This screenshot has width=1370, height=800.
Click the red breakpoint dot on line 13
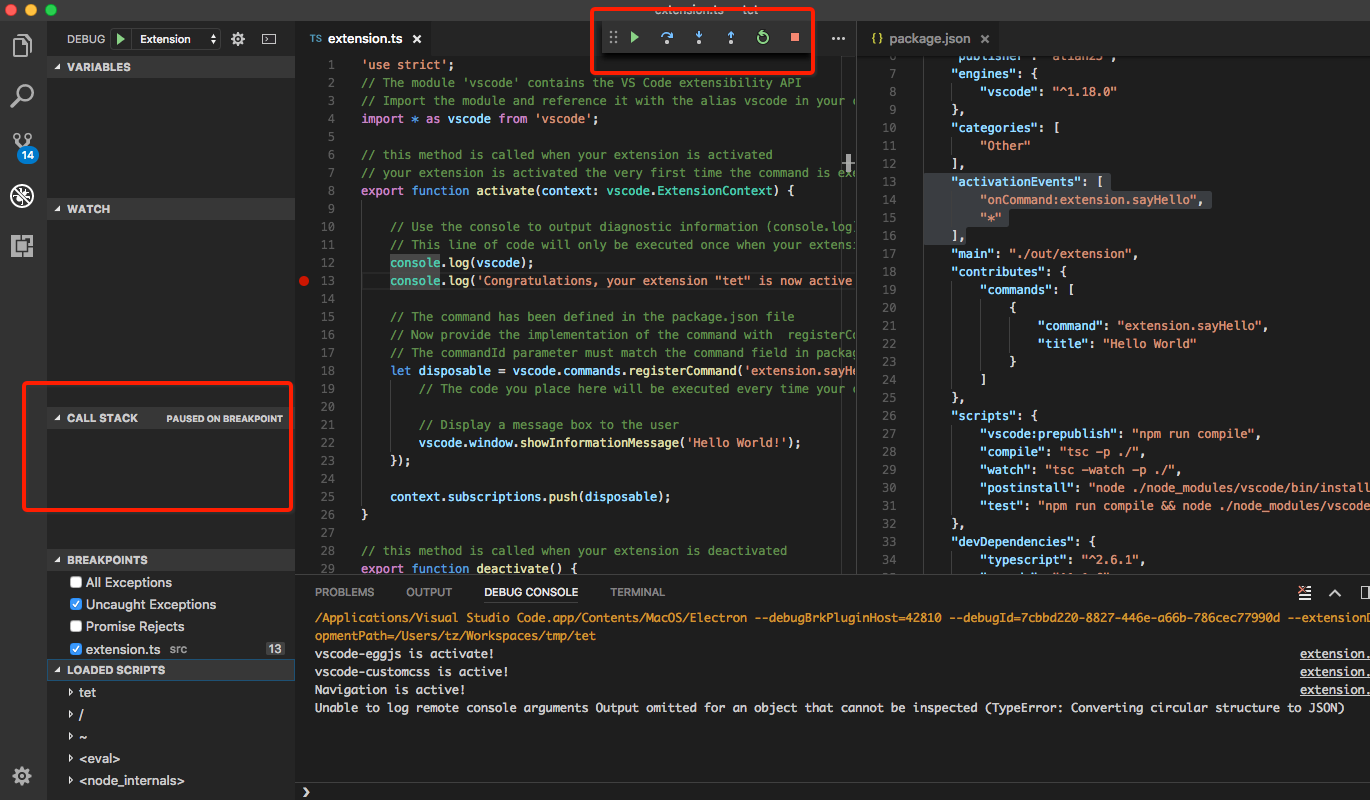coord(304,281)
